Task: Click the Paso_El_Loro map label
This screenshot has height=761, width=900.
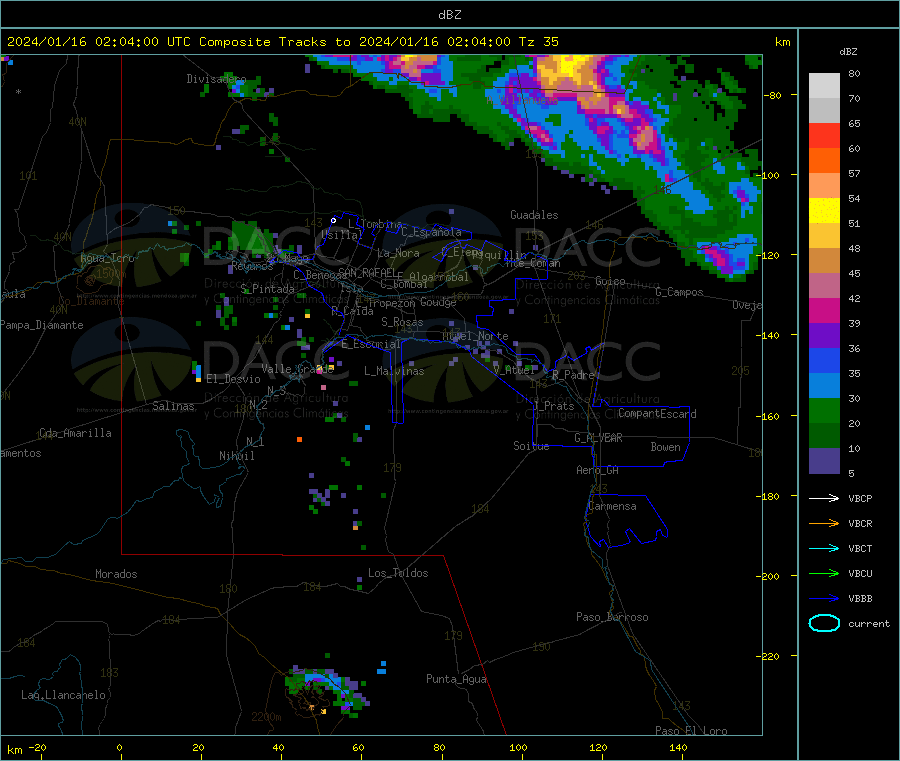Action: coord(691,731)
